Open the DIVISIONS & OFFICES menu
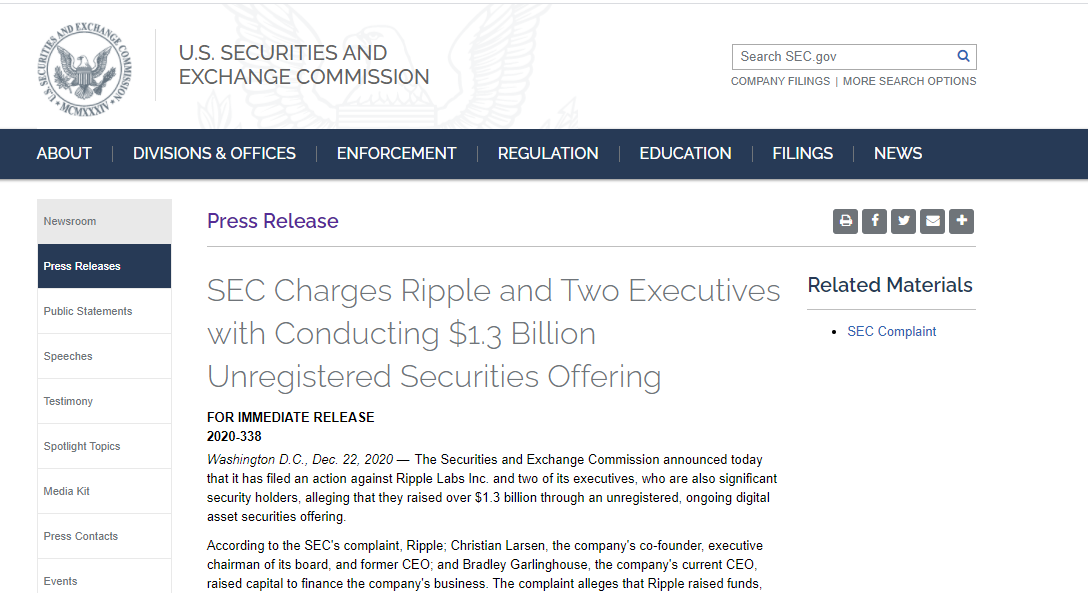 click(214, 153)
